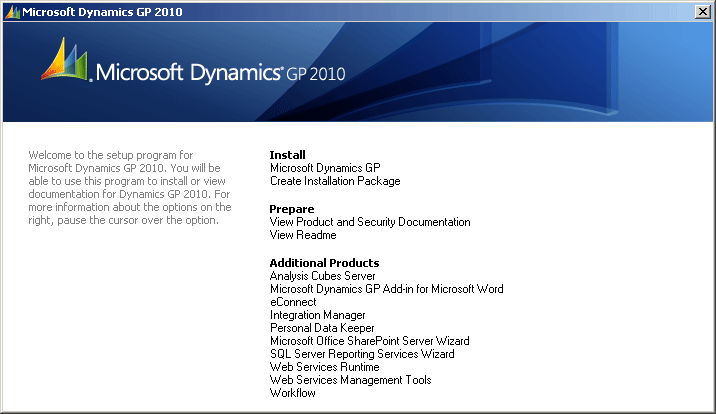This screenshot has width=716, height=414.
Task: Click the Microsoft Dynamics GP install link
Action: coord(325,168)
